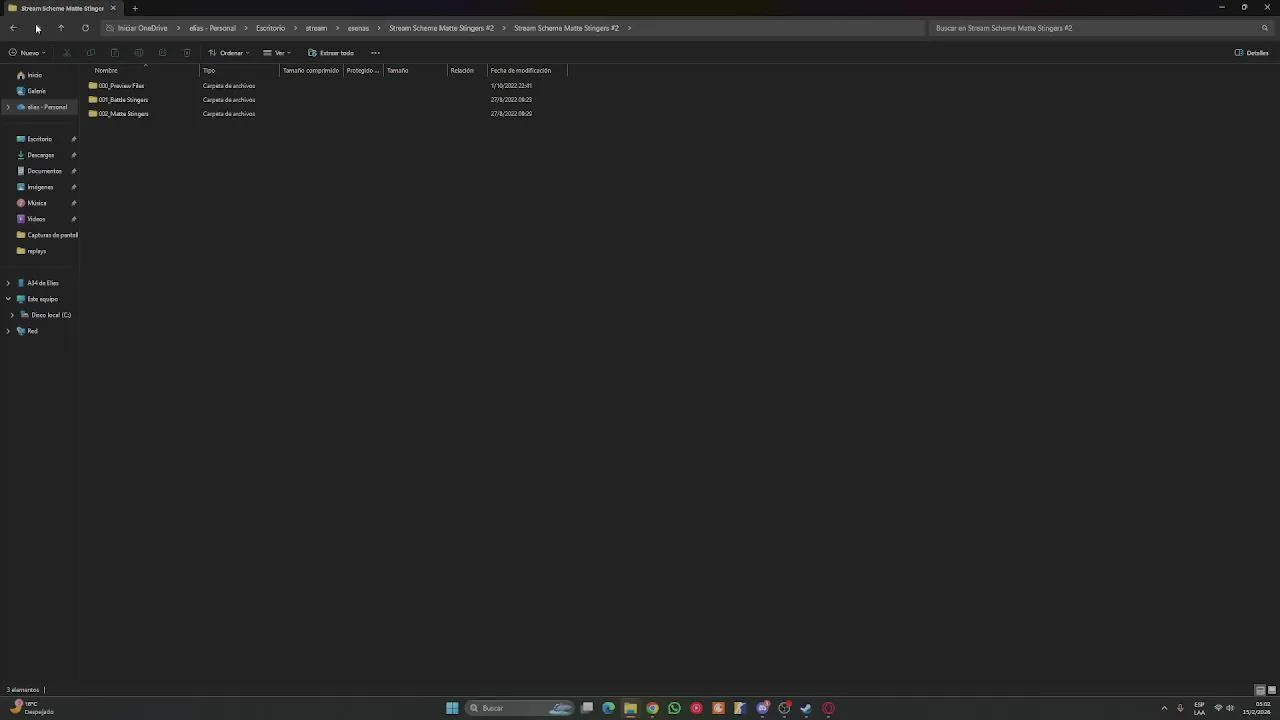Viewport: 1280px width, 720px height.
Task: Expand the A34 de Elias node
Action: pyautogui.click(x=8, y=283)
